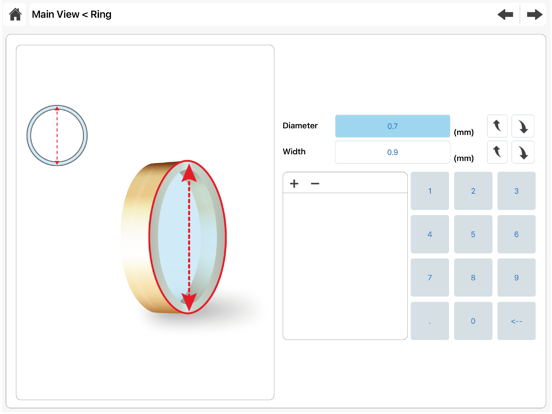Tap keypad number 9
Screen dimensions: 552x414
(516, 277)
